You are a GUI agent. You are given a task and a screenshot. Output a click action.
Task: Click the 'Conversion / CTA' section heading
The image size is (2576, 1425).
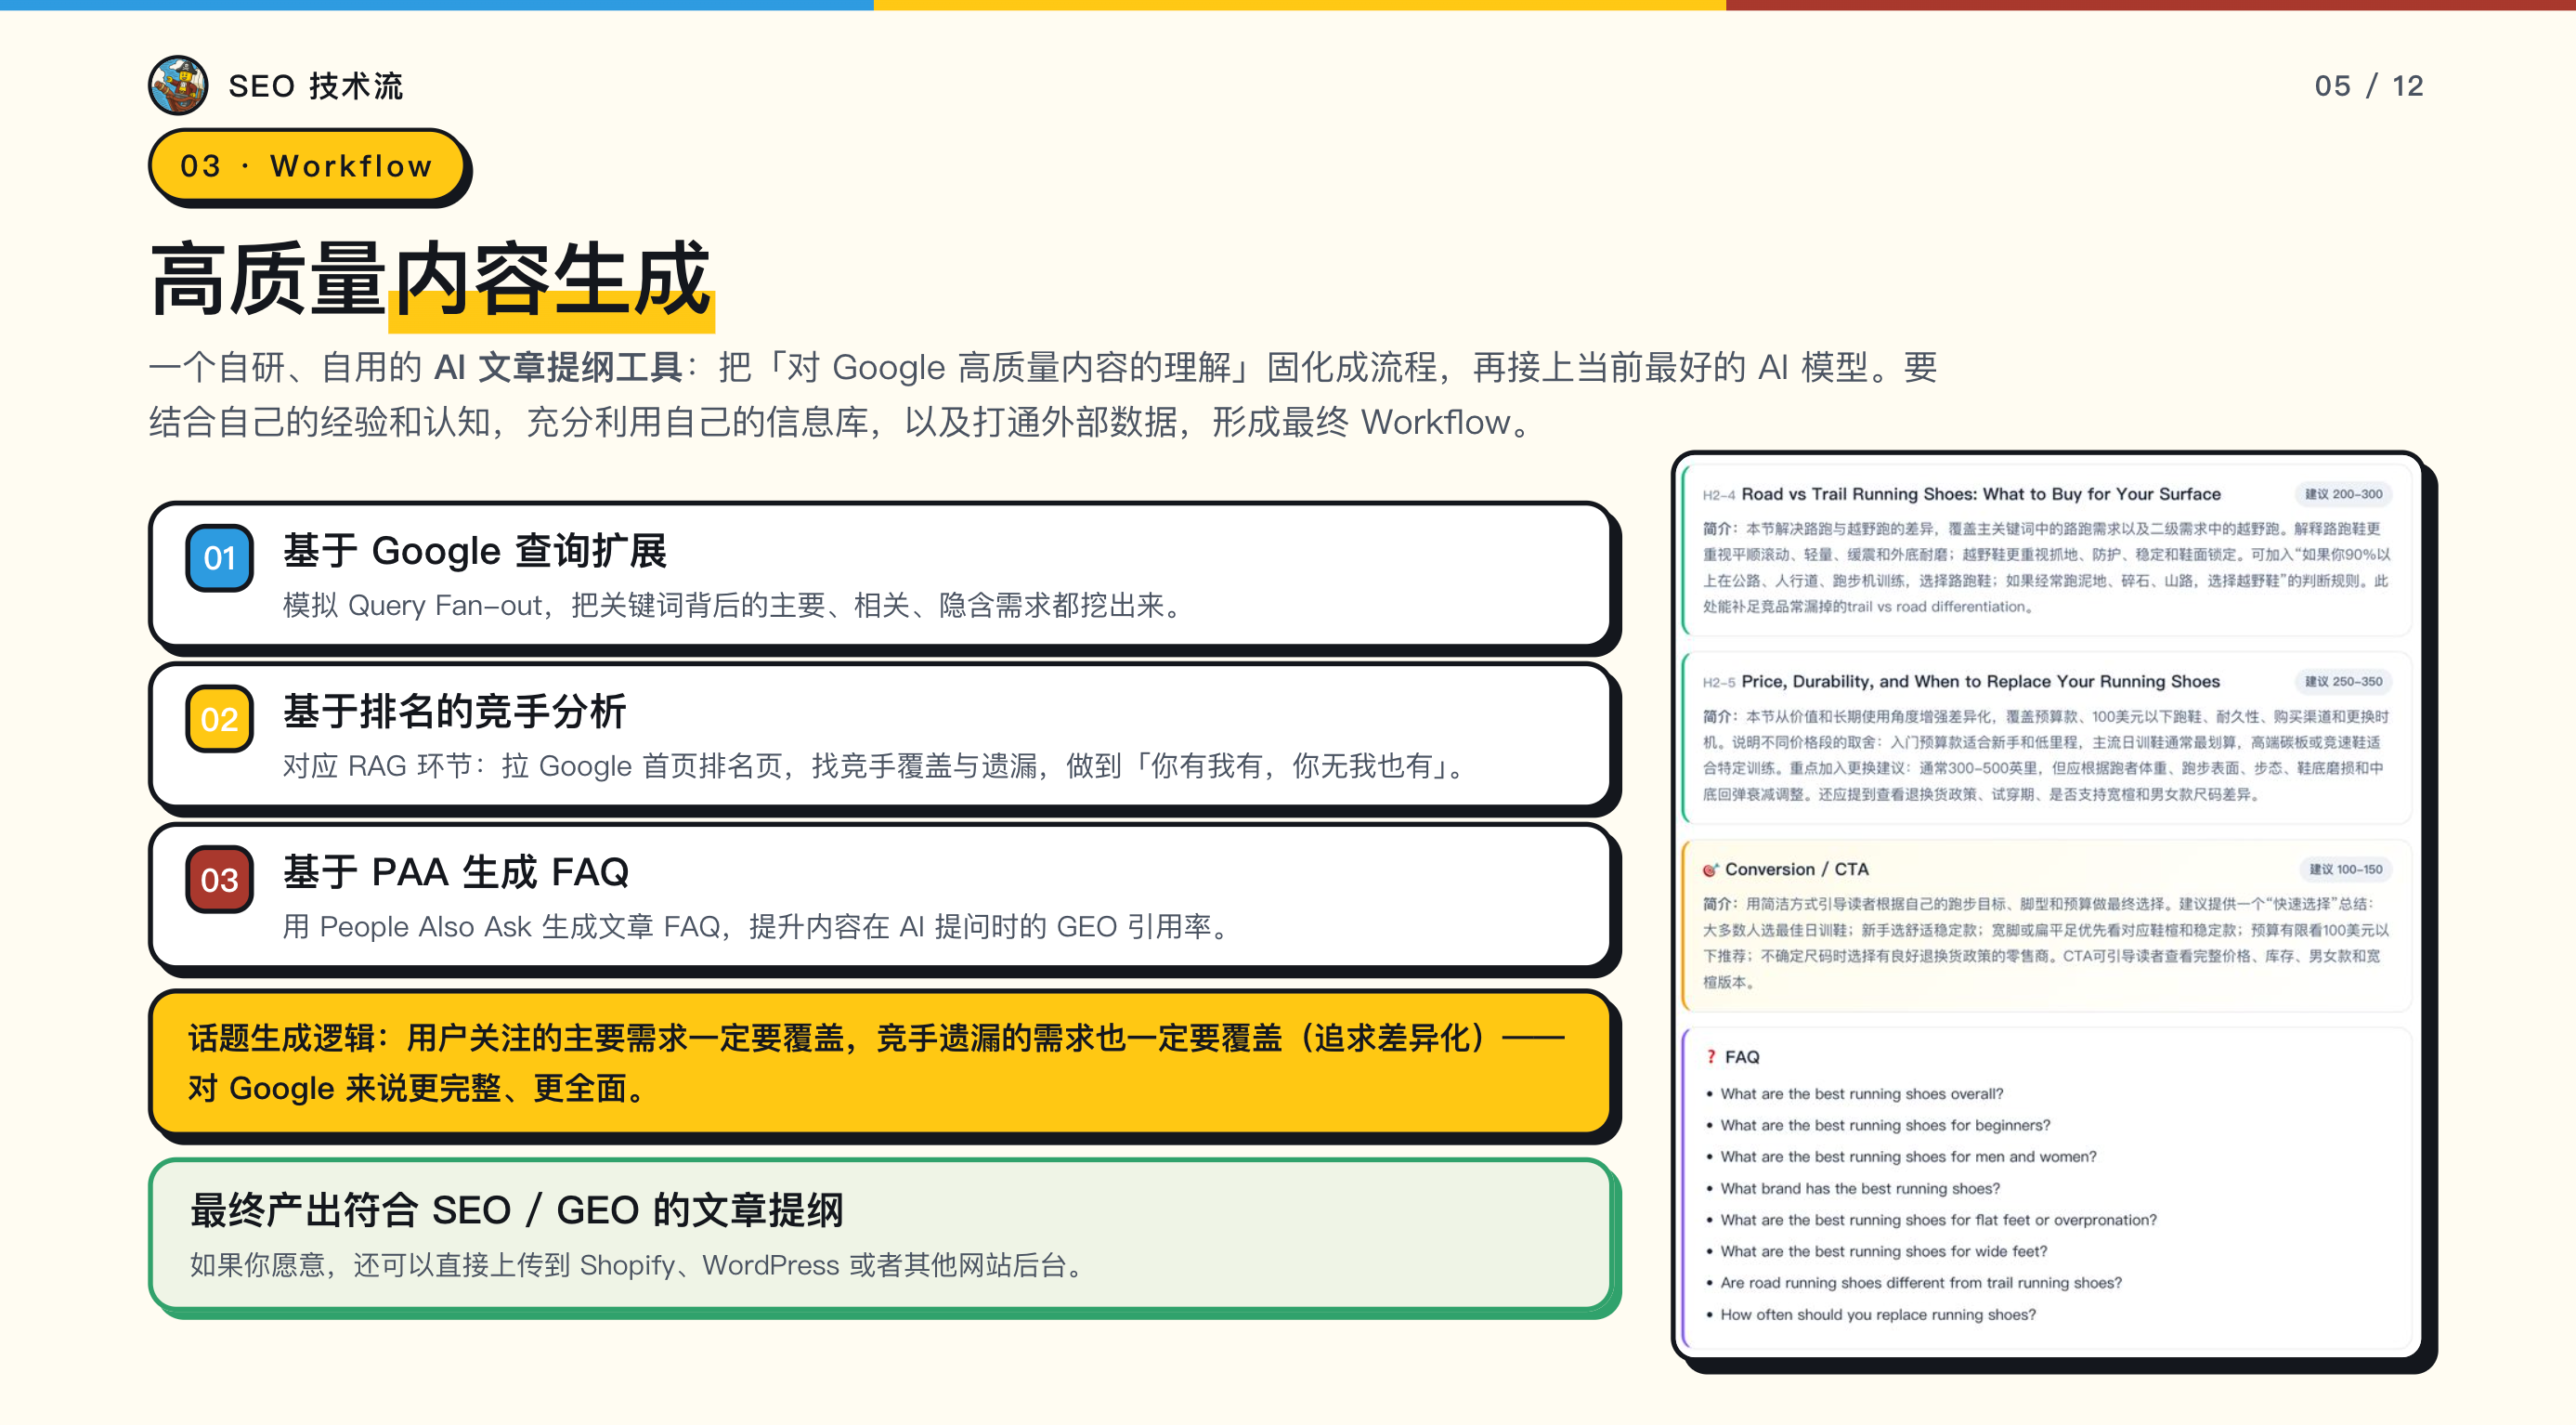pyautogui.click(x=1796, y=869)
